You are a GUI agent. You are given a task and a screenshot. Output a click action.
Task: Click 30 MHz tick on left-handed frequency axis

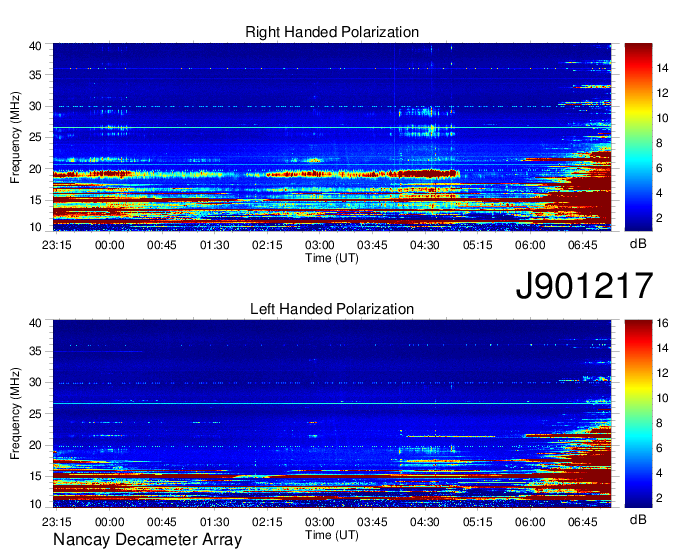pos(35,382)
